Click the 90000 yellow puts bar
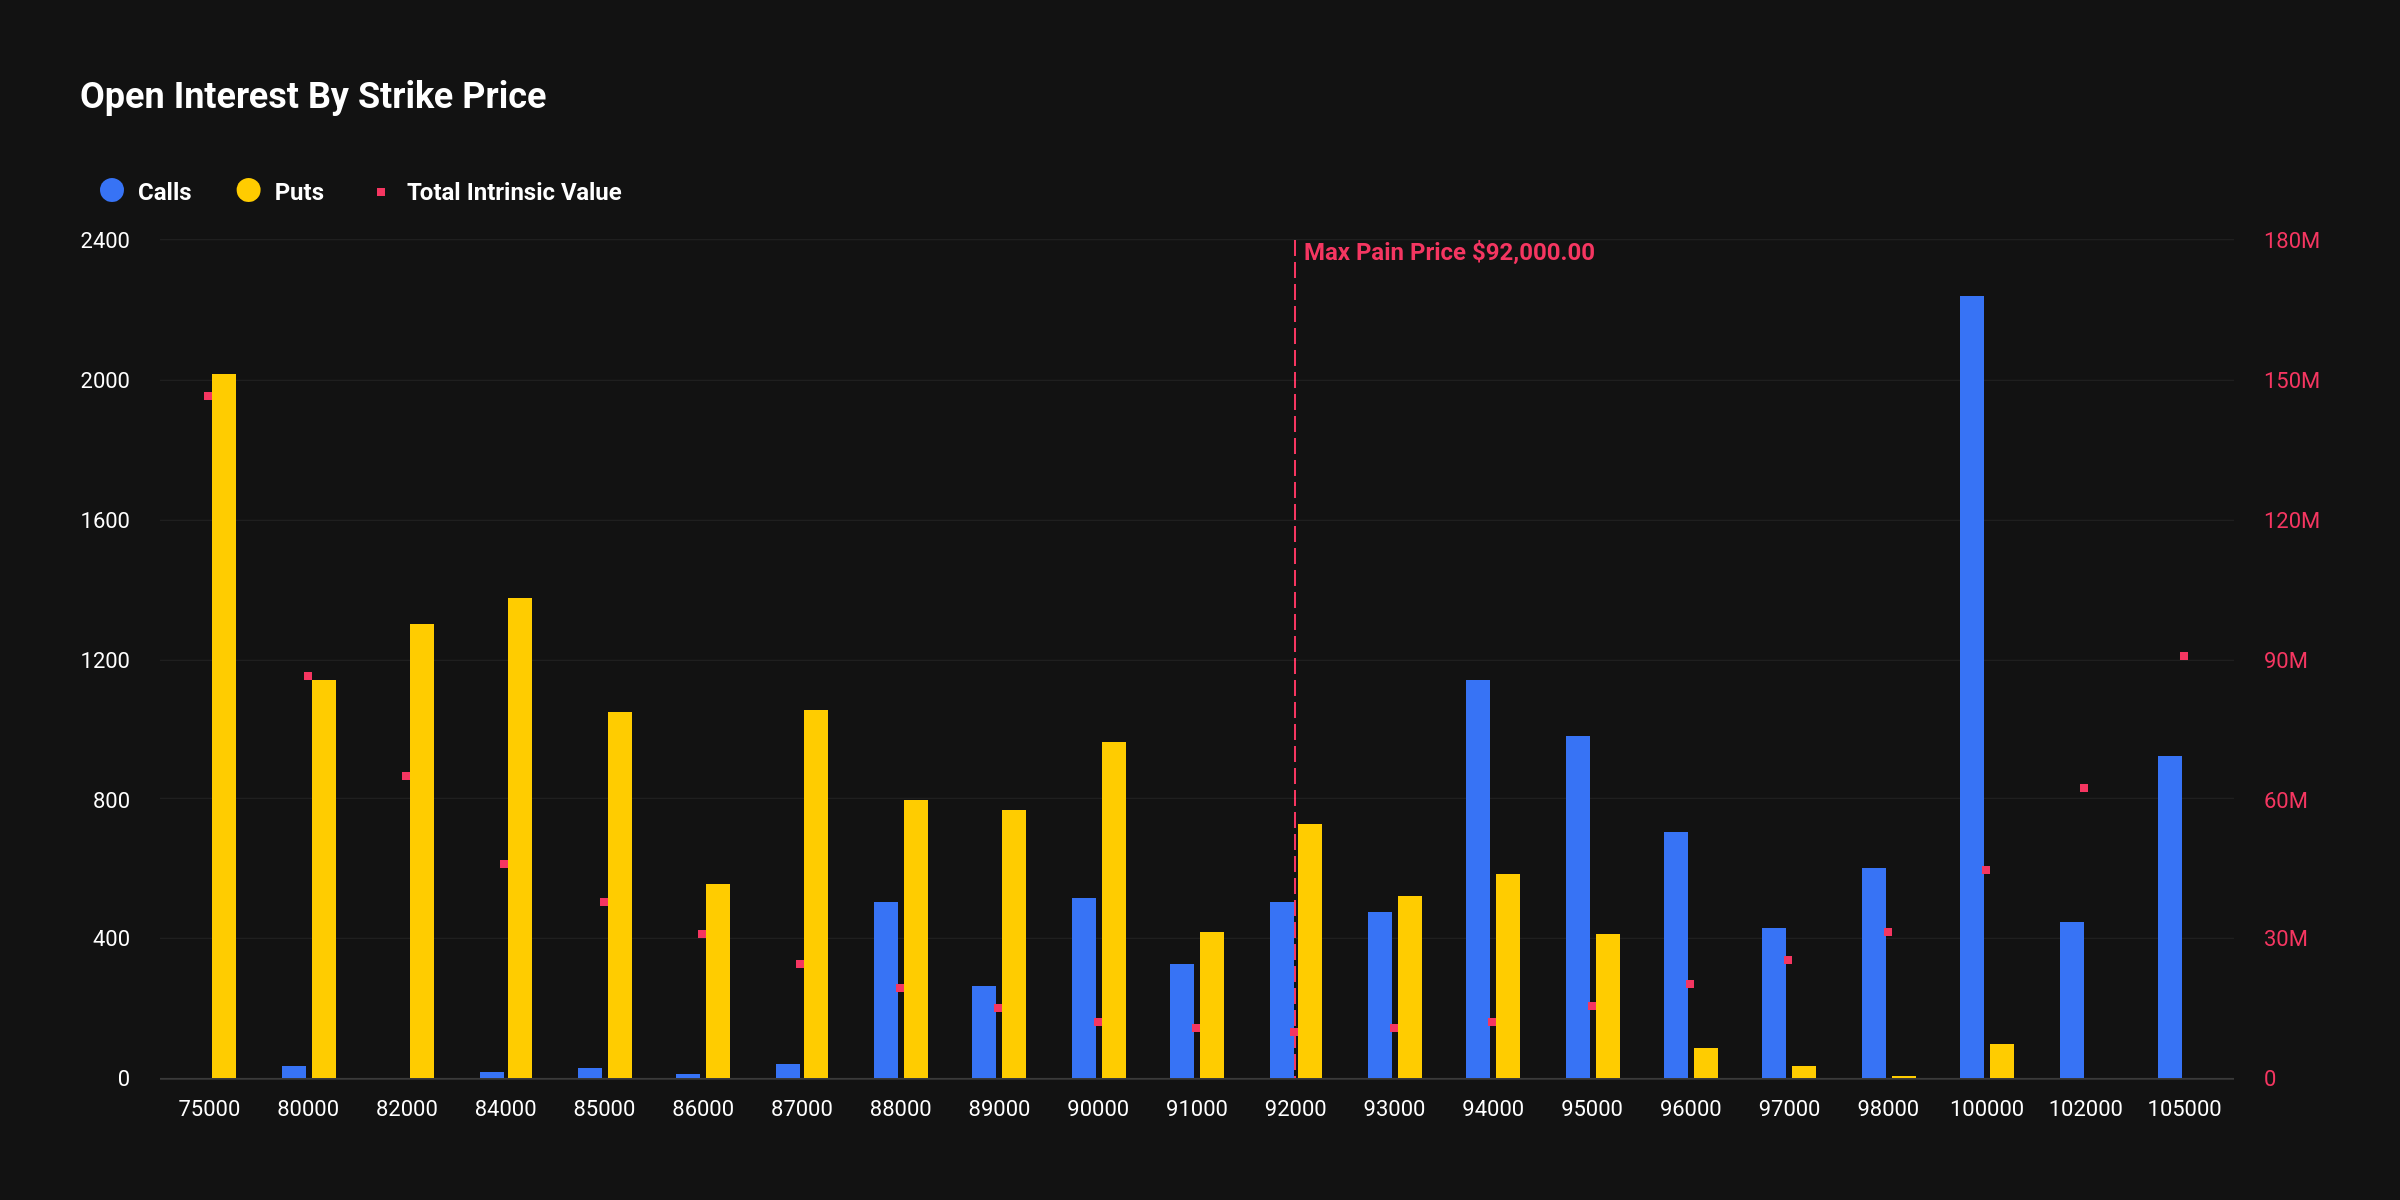 pos(1113,910)
